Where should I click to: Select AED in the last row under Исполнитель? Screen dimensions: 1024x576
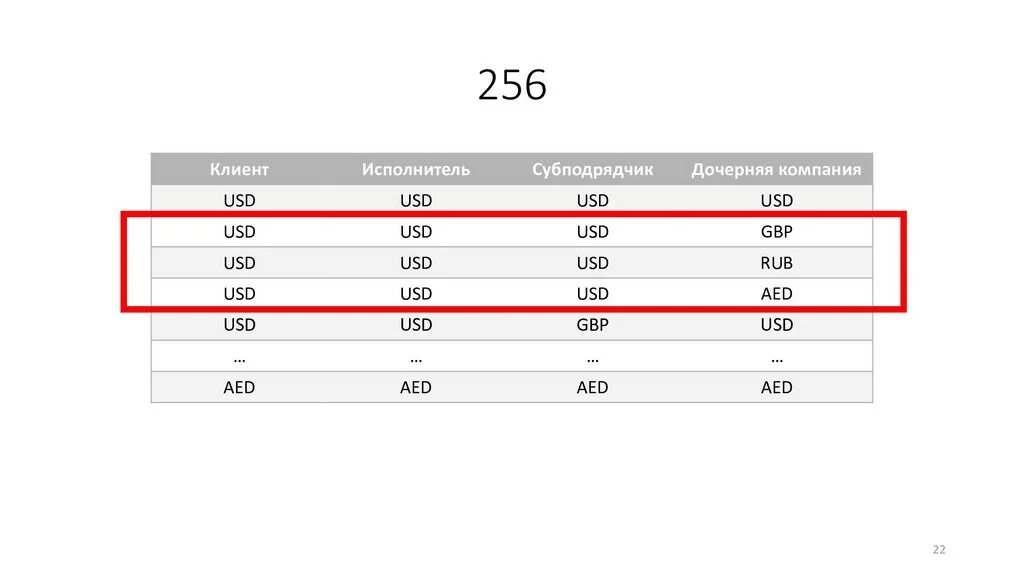click(416, 387)
